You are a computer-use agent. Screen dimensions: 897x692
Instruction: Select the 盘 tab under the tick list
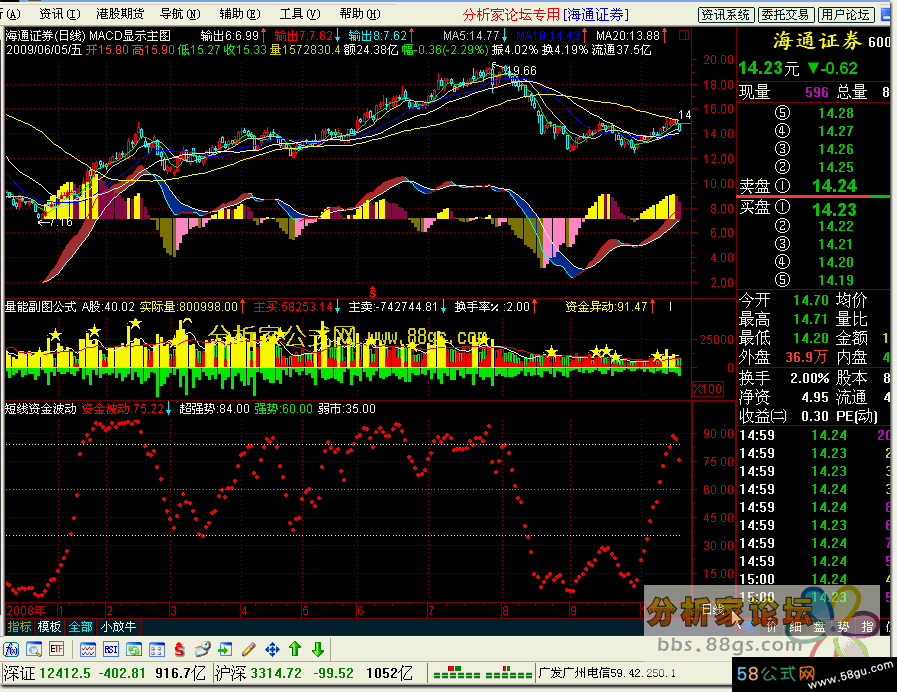pyautogui.click(x=819, y=627)
